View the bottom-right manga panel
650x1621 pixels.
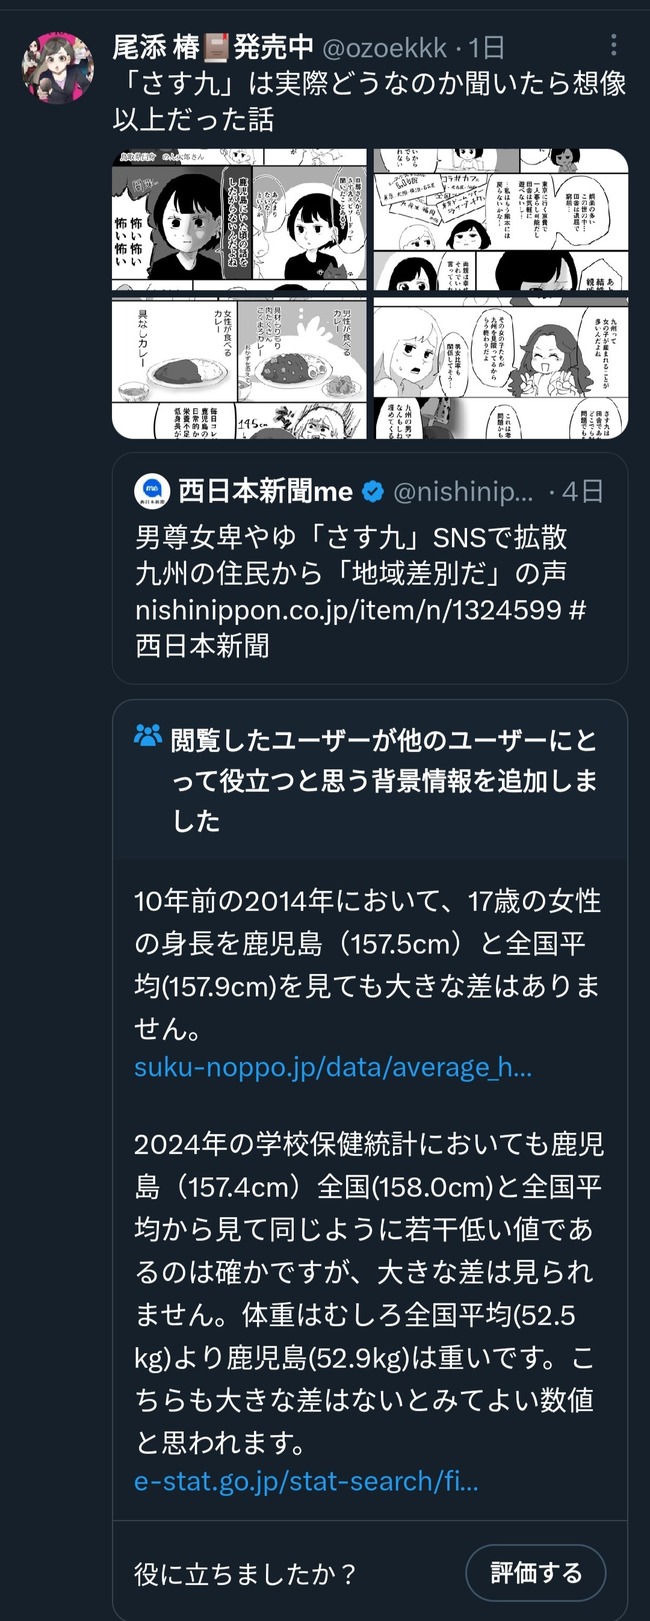click(x=501, y=367)
